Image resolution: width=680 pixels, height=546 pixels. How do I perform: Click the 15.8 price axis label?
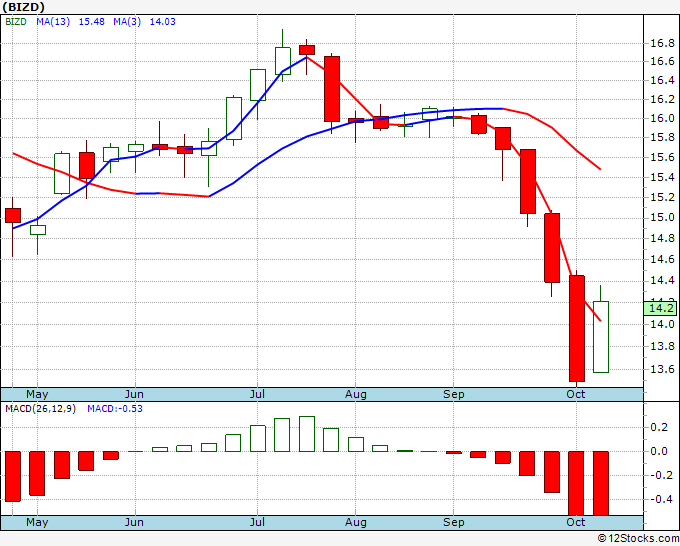click(x=662, y=137)
